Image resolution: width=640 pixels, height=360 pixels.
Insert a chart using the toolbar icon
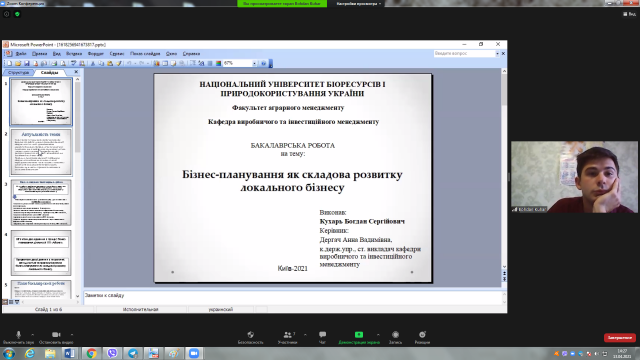(x=156, y=63)
